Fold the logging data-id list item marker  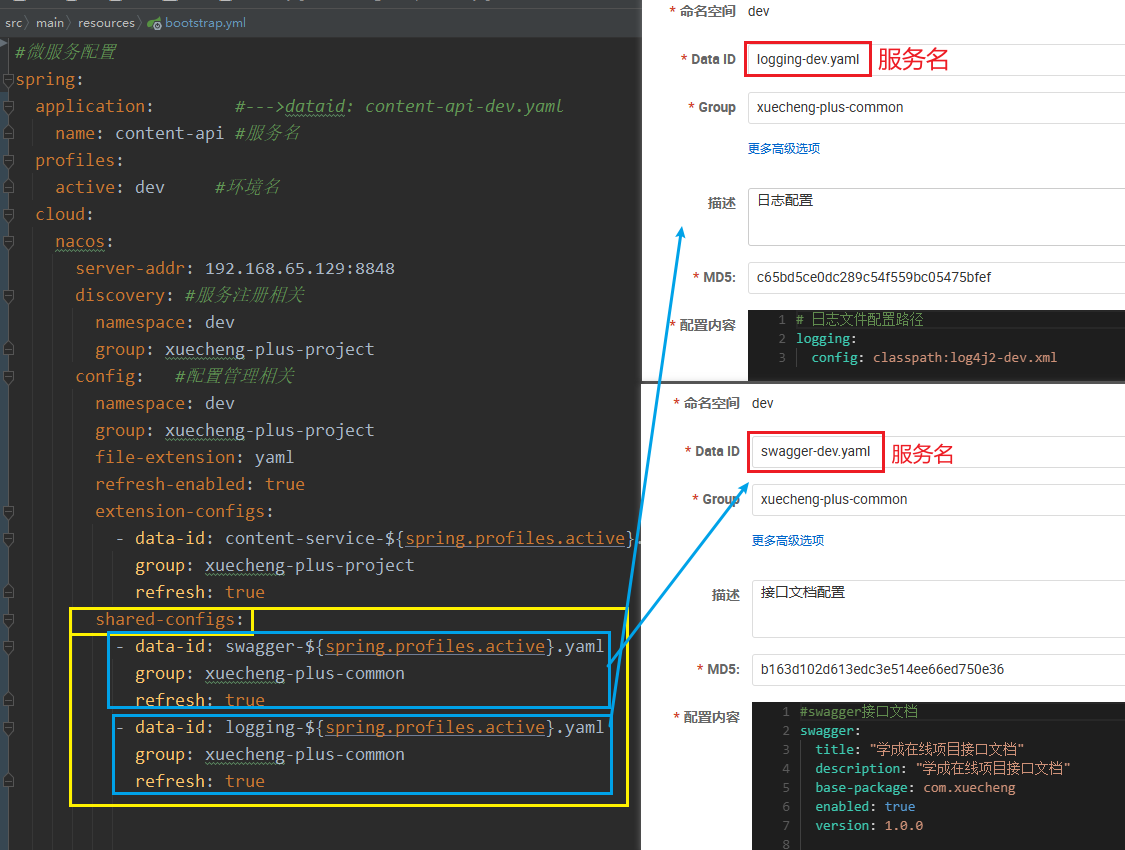(9, 728)
